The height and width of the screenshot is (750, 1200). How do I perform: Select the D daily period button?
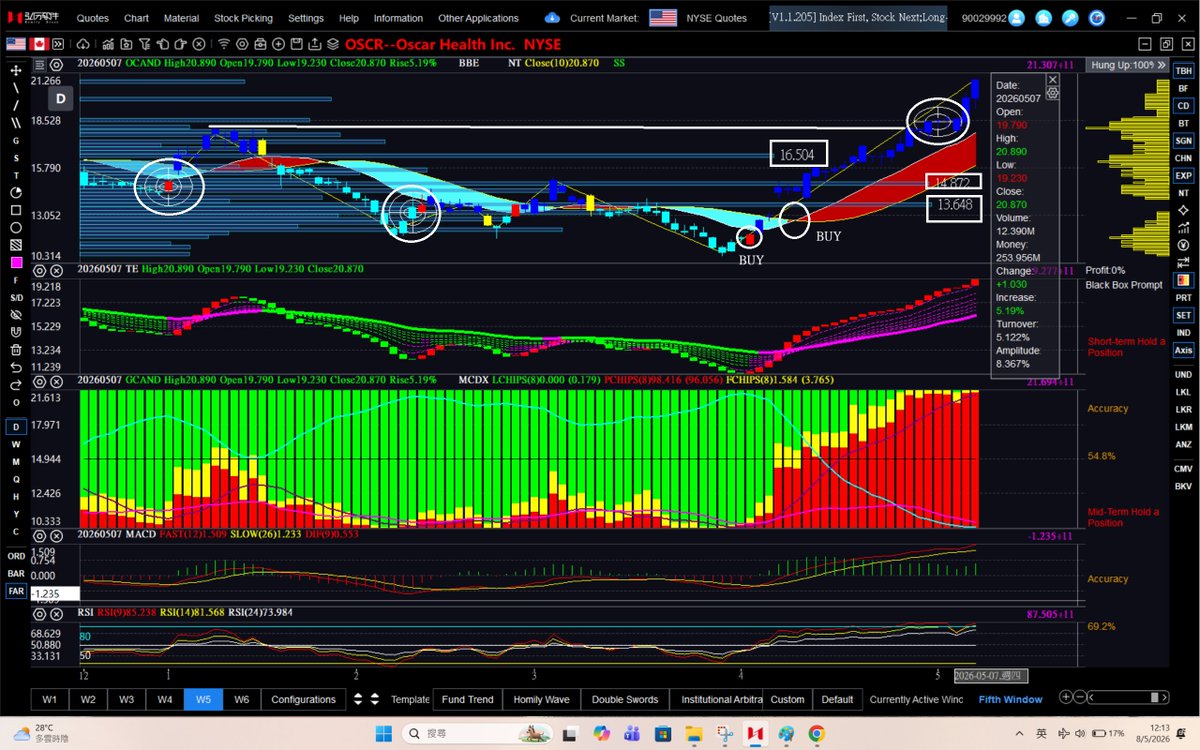(16, 426)
